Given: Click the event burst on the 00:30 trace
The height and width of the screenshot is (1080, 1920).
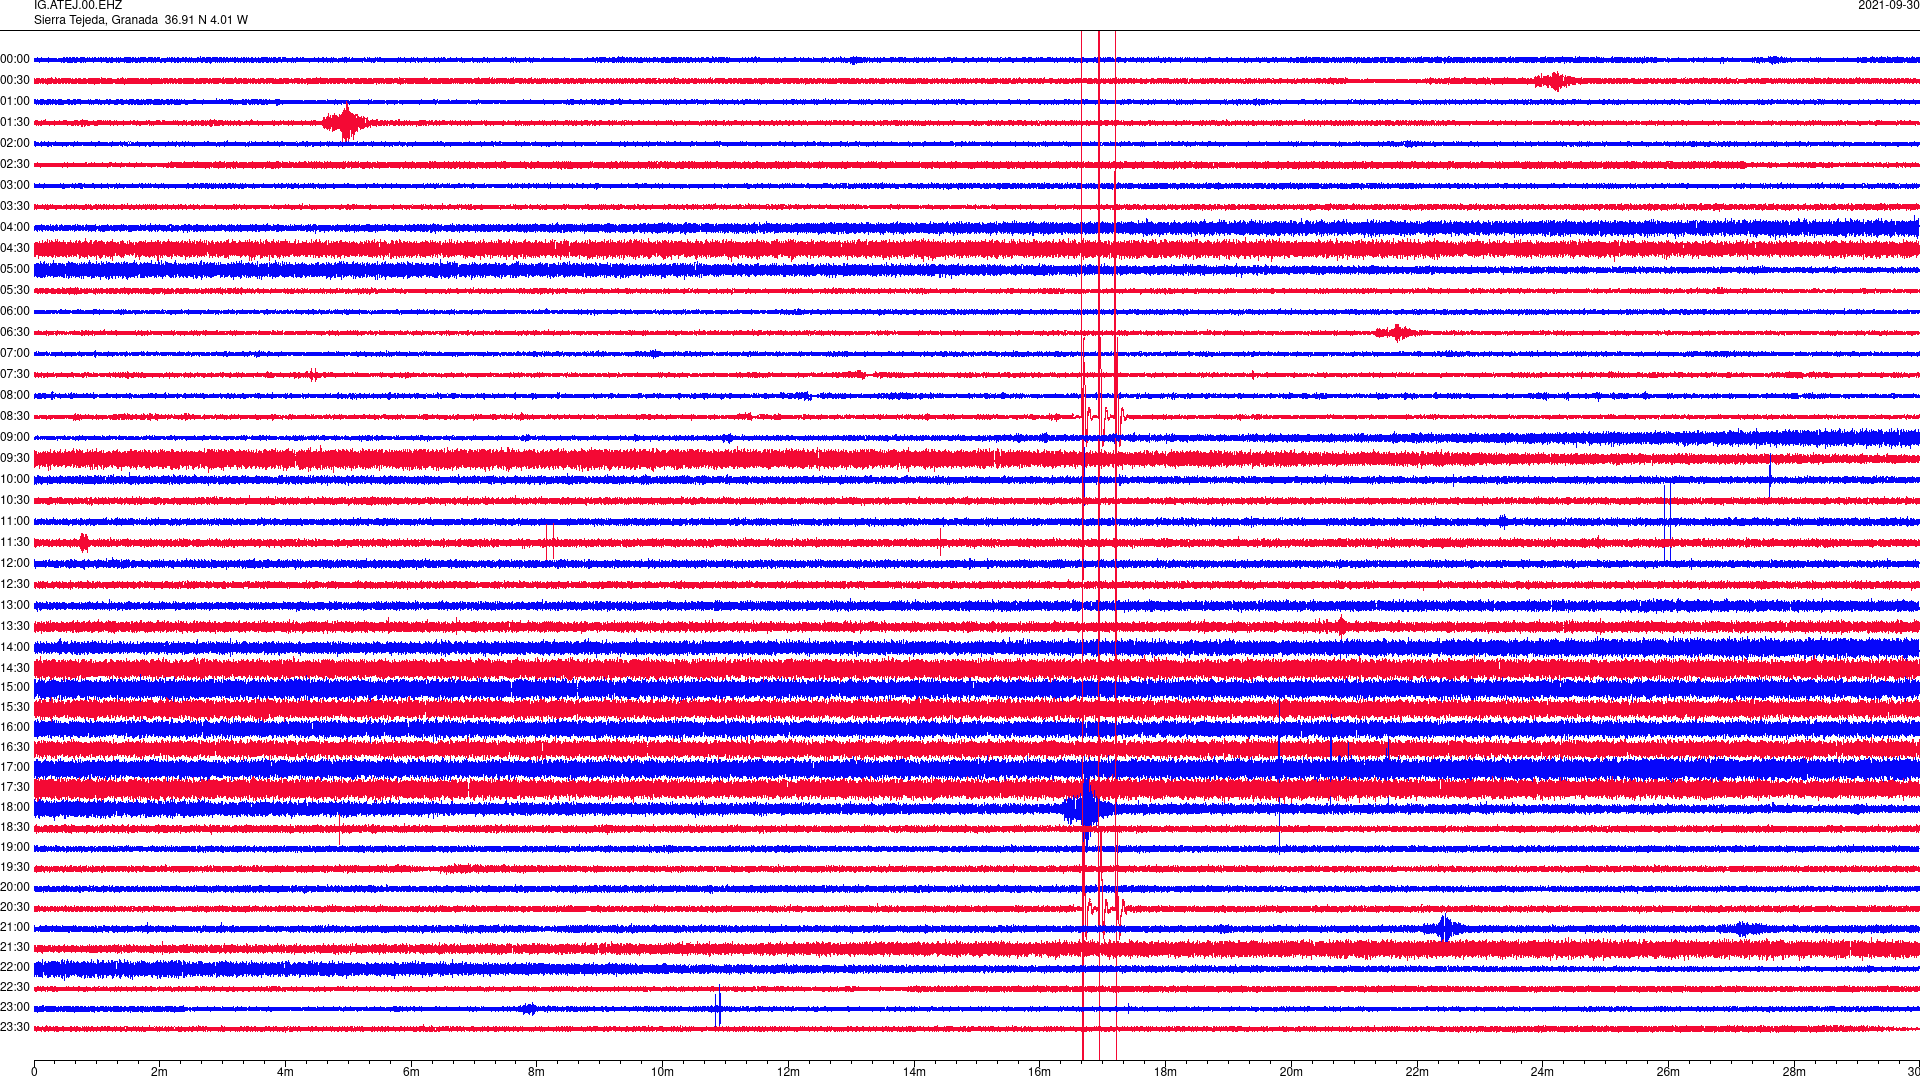Looking at the screenshot, I should click(1555, 81).
